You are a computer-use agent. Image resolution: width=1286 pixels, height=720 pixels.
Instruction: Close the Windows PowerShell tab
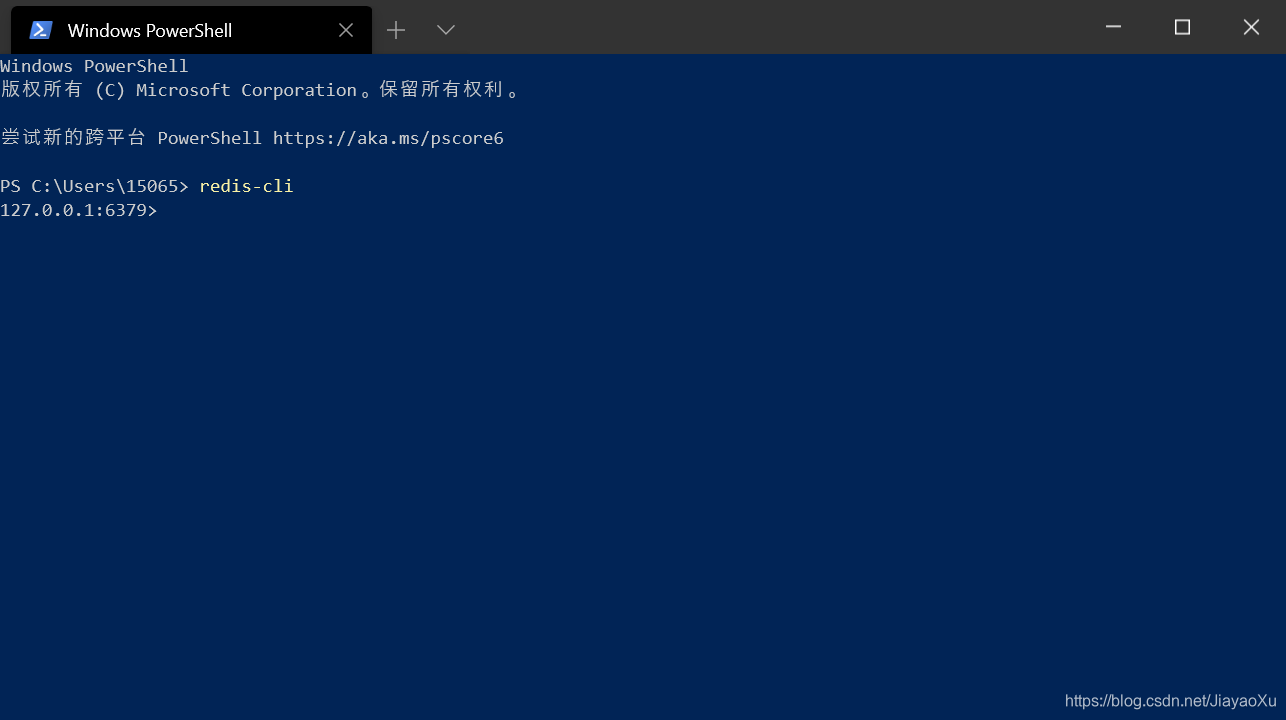click(346, 30)
